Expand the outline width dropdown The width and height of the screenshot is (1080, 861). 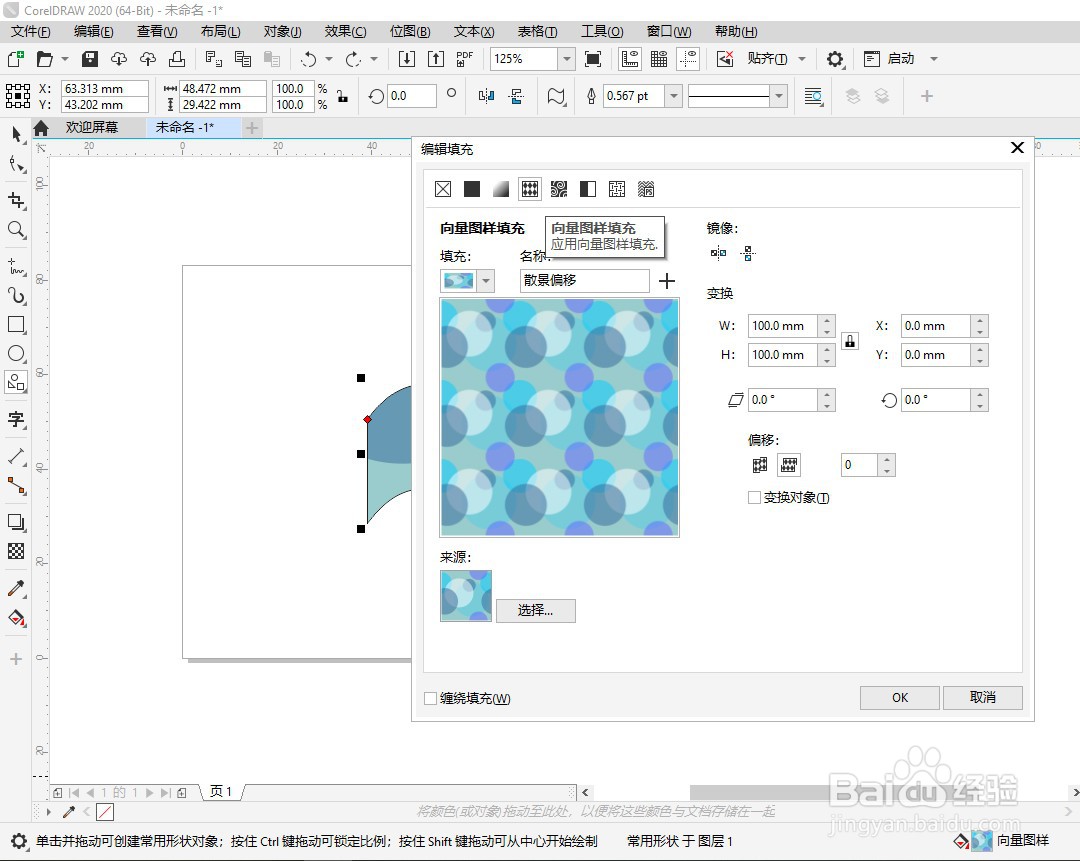click(674, 96)
